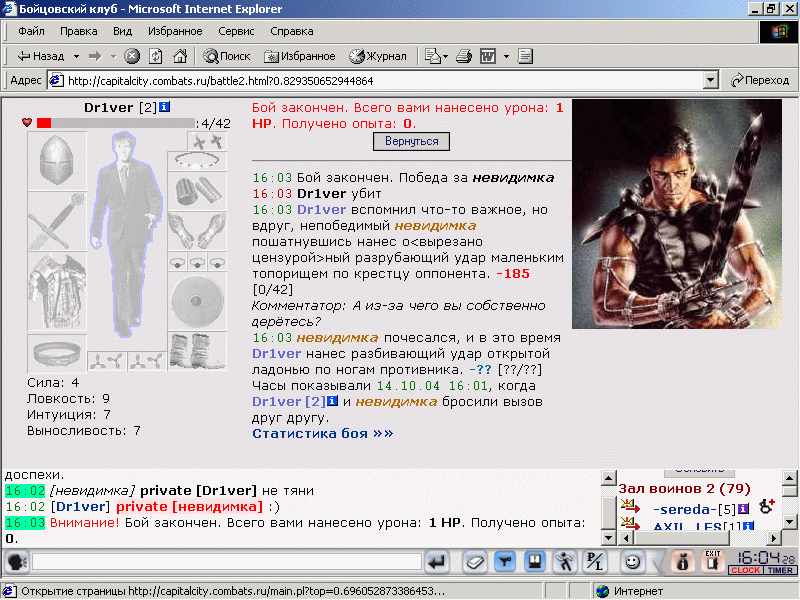Viewport: 800px width, 600px height.
Task: Expand the Word edit button's dropdown arrow
Action: [506, 56]
